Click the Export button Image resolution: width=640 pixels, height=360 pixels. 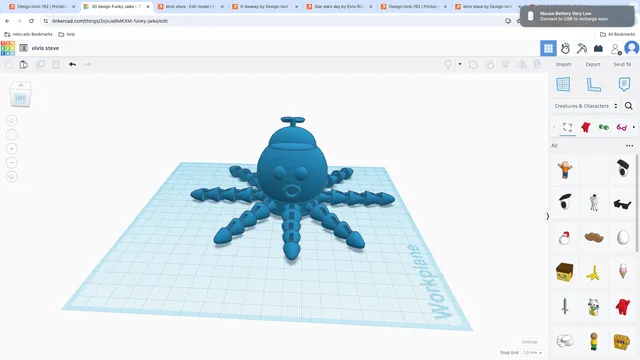tap(593, 64)
